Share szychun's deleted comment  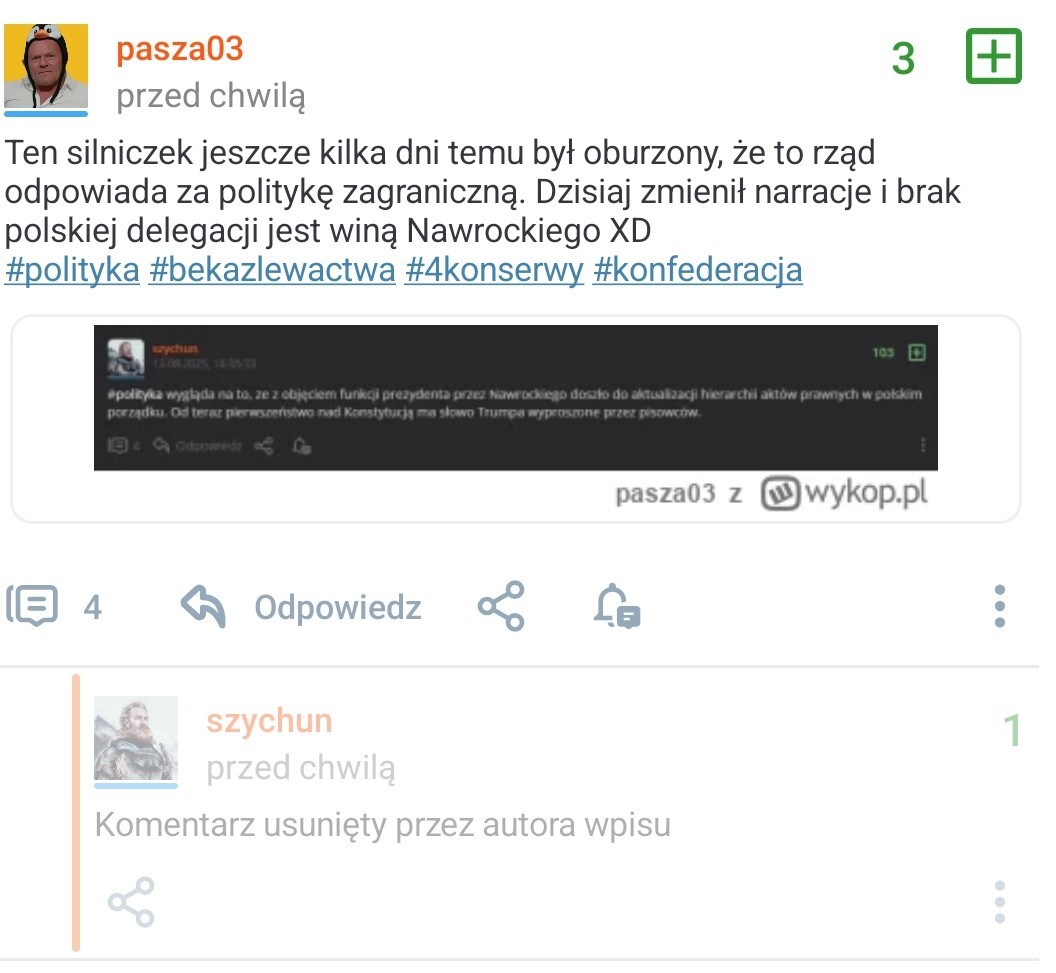pos(131,901)
